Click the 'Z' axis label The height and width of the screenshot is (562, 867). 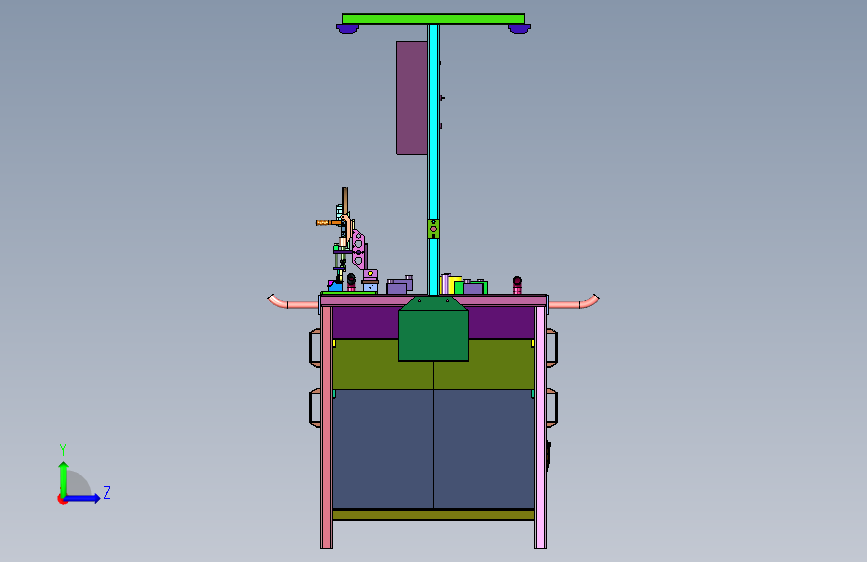pyautogui.click(x=107, y=492)
